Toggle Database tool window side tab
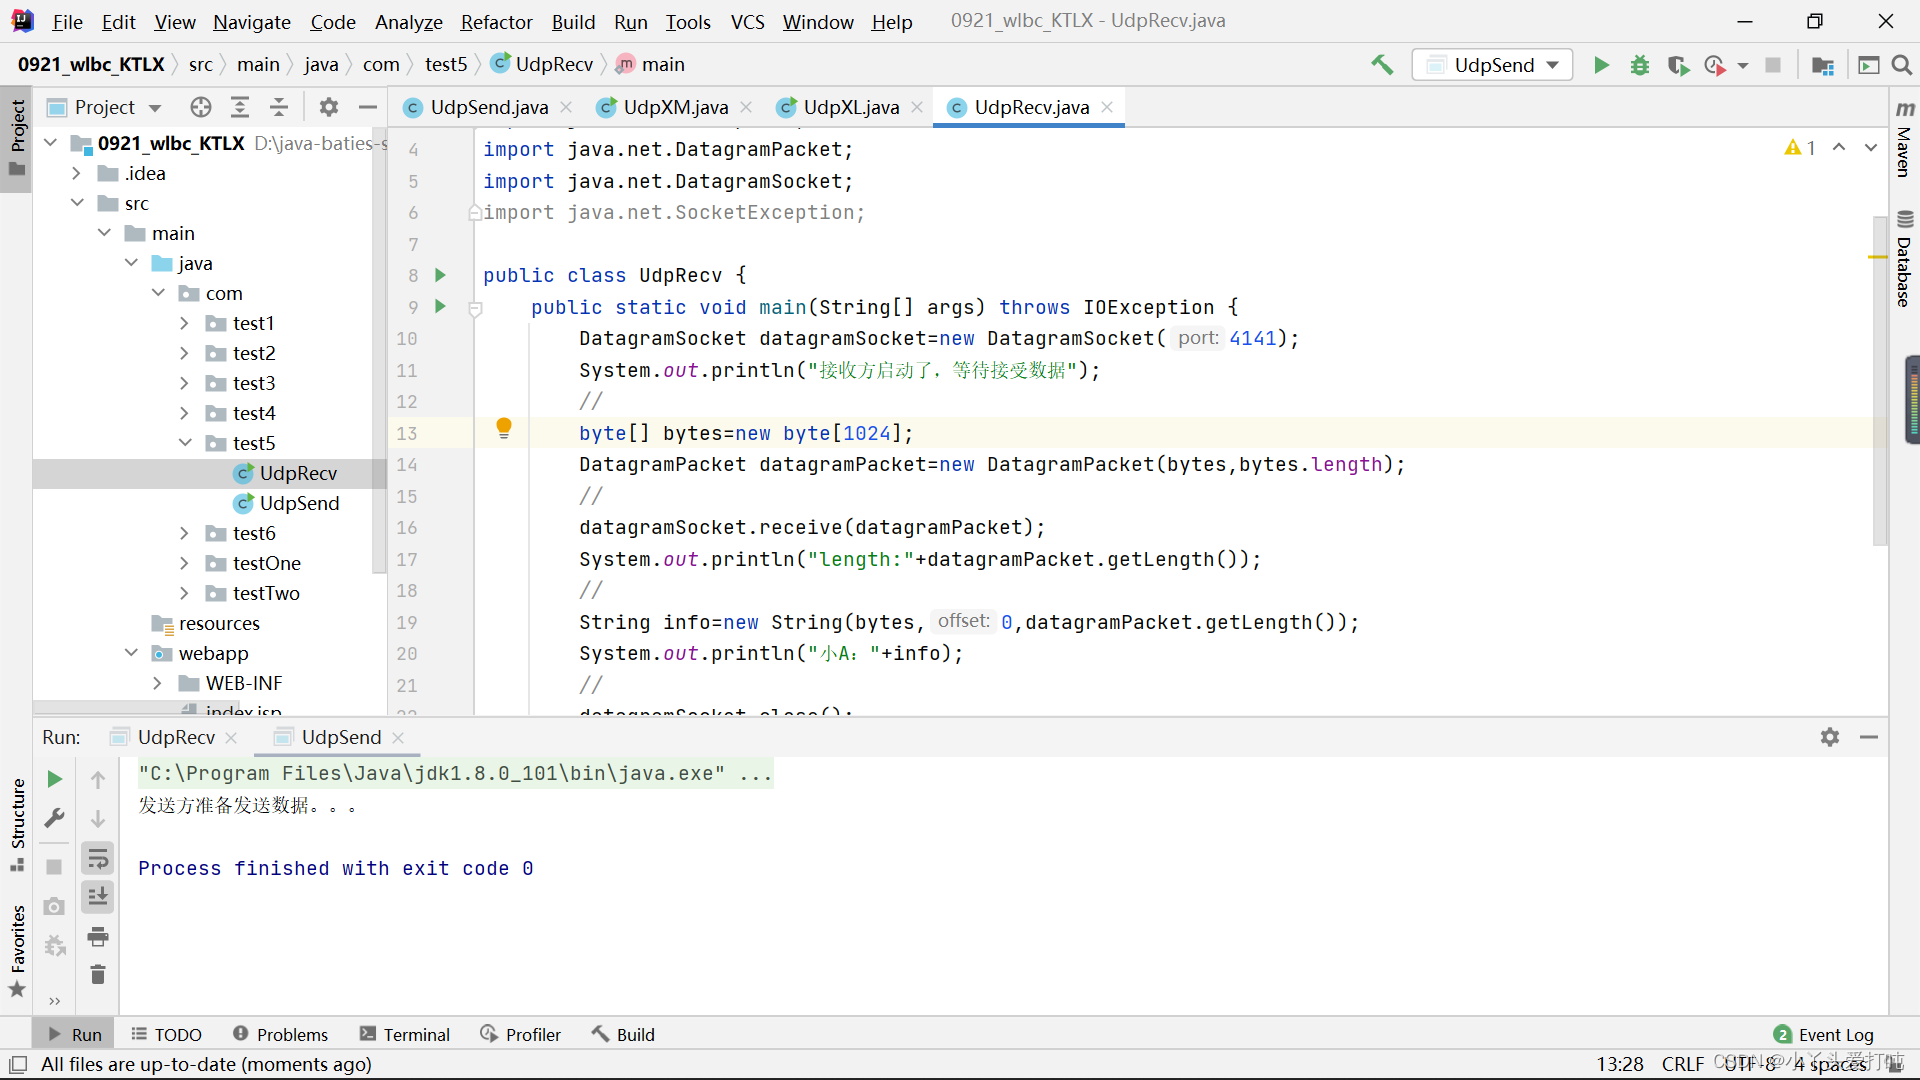Image resolution: width=1920 pixels, height=1080 pixels. click(1904, 258)
